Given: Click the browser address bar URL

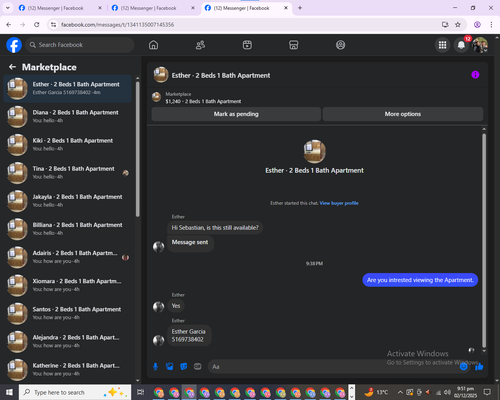Looking at the screenshot, I should [117, 25].
